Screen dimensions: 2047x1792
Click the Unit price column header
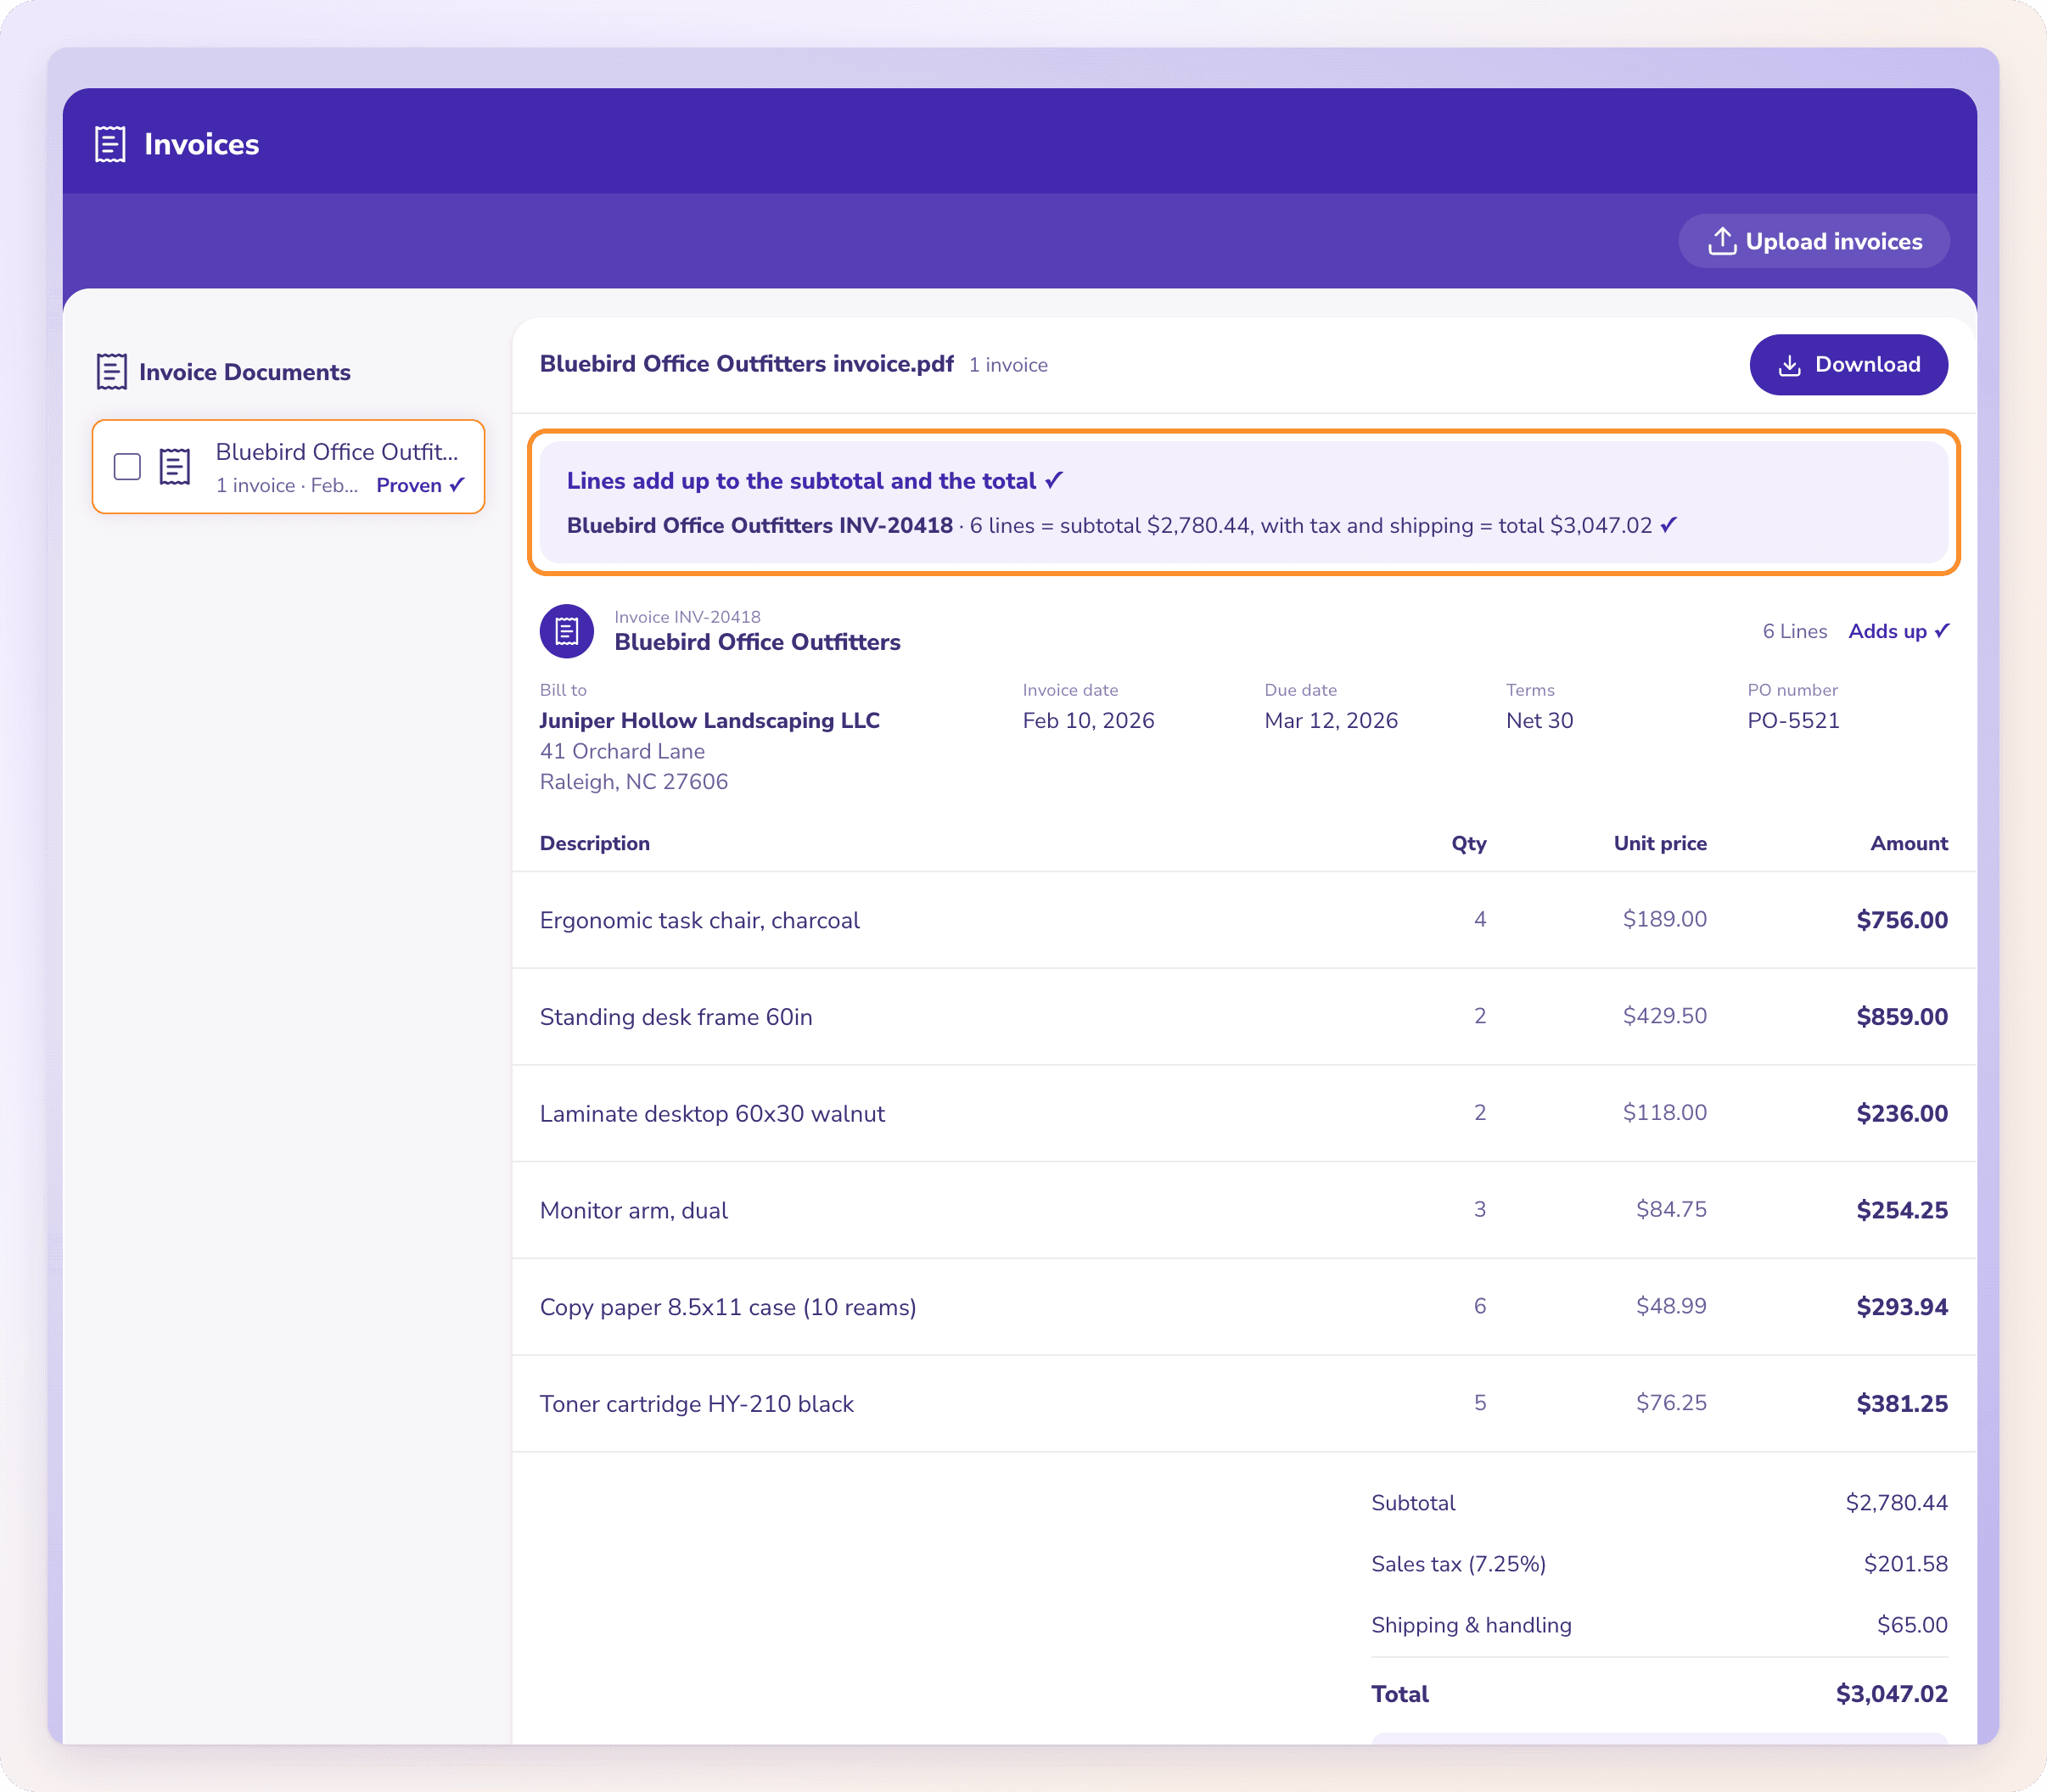coord(1660,843)
